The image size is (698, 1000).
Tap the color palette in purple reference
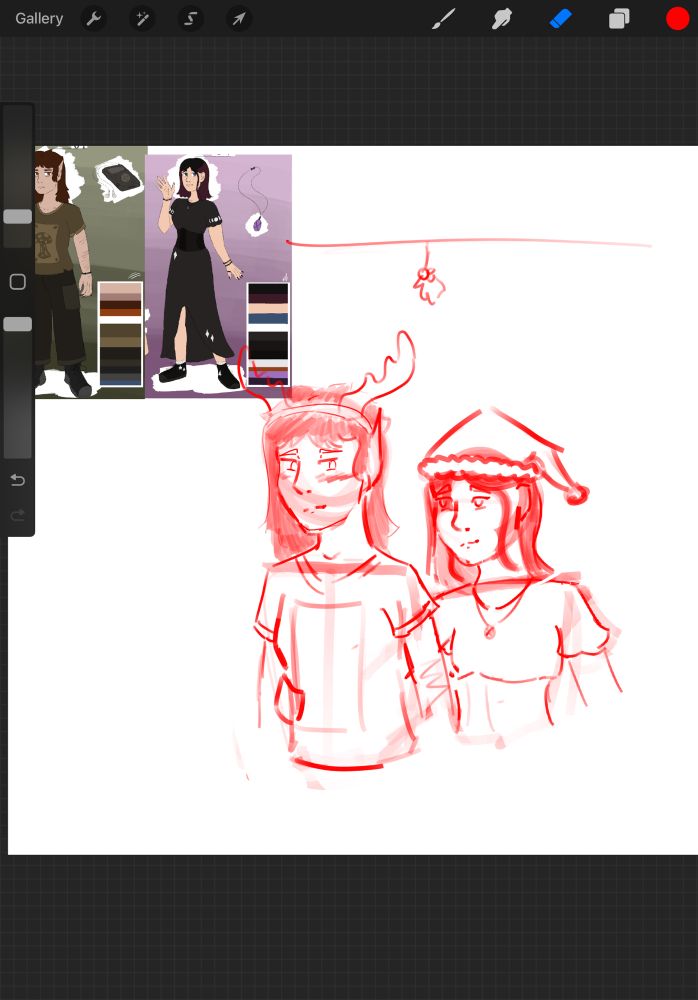coord(268,334)
